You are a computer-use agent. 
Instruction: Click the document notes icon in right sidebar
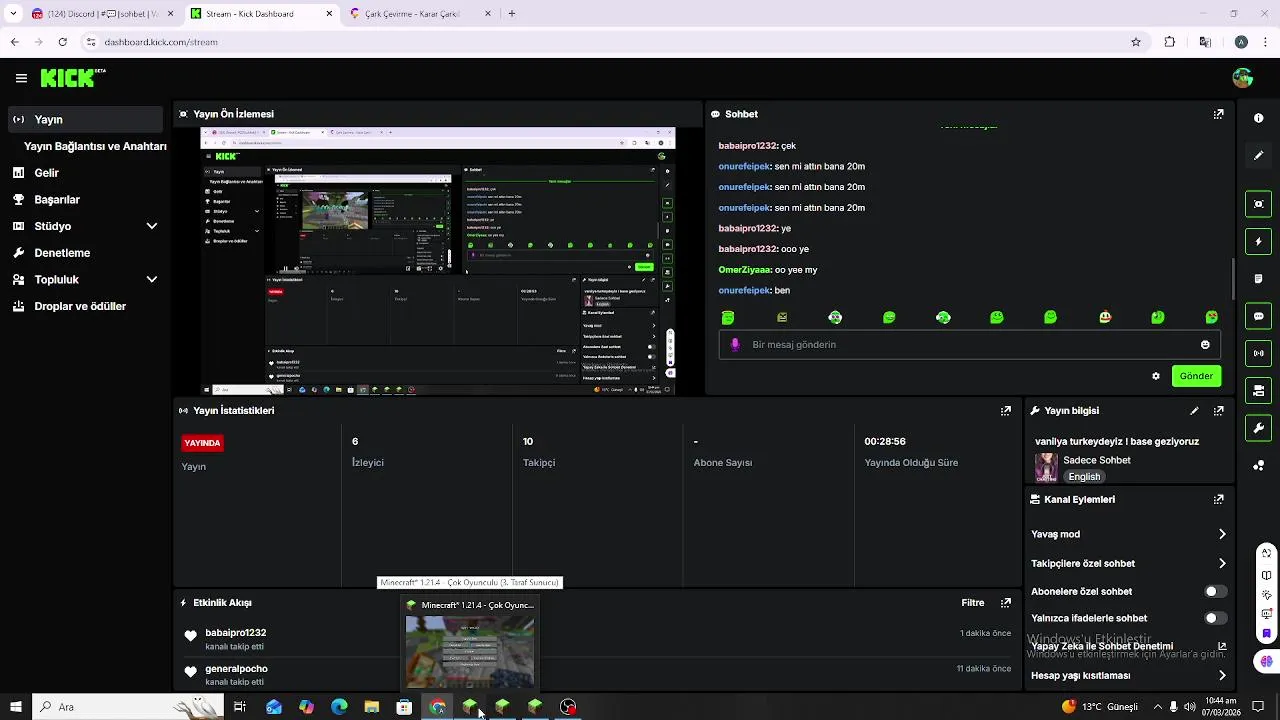tap(1258, 279)
